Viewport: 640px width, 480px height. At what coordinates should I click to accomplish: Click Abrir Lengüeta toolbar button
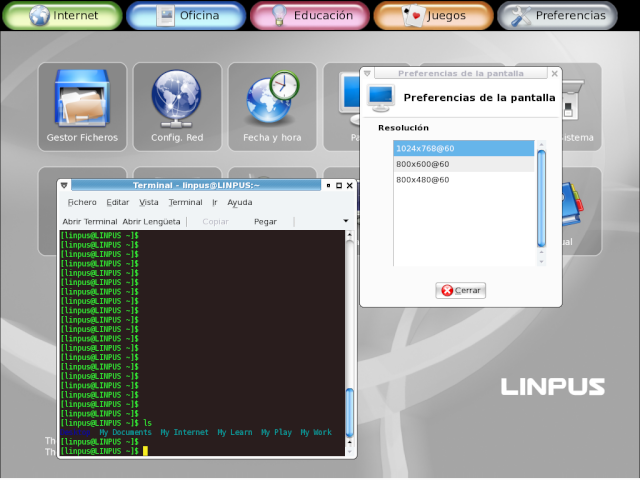point(151,222)
